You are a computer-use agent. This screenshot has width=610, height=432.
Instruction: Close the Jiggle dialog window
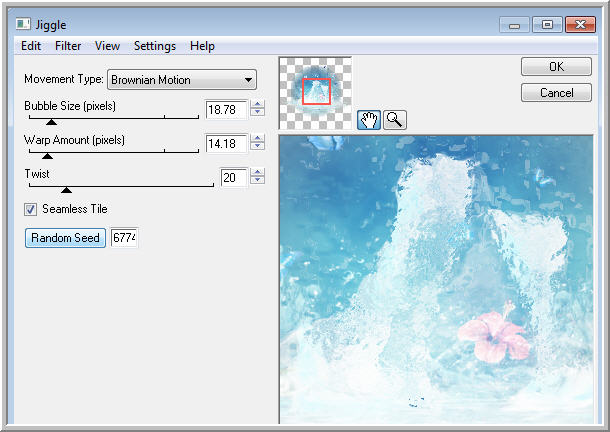click(580, 25)
